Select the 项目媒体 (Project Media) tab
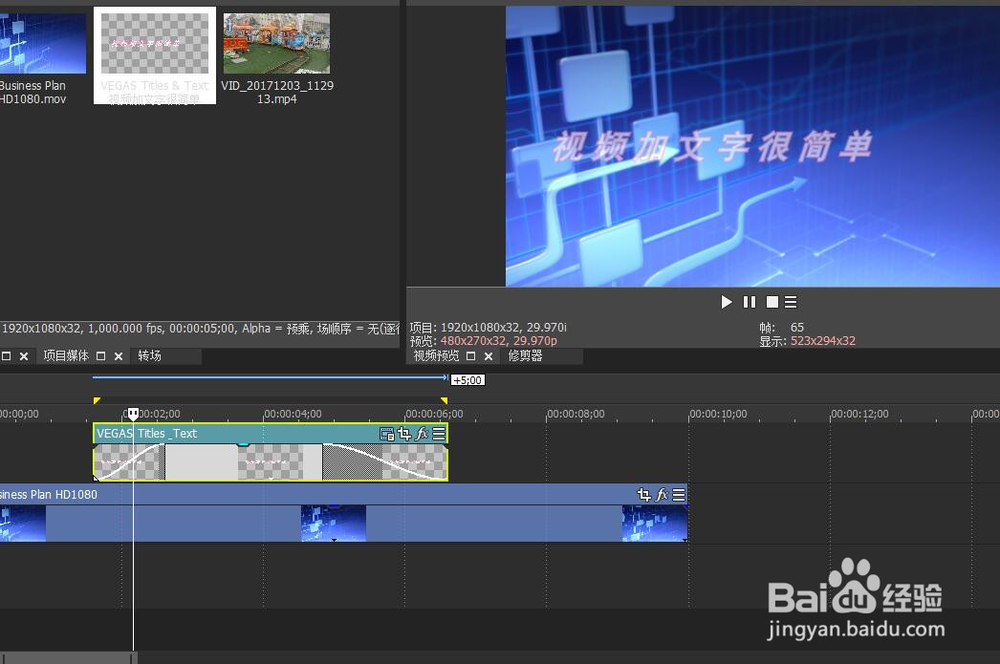Image resolution: width=1000 pixels, height=664 pixels. click(x=65, y=355)
